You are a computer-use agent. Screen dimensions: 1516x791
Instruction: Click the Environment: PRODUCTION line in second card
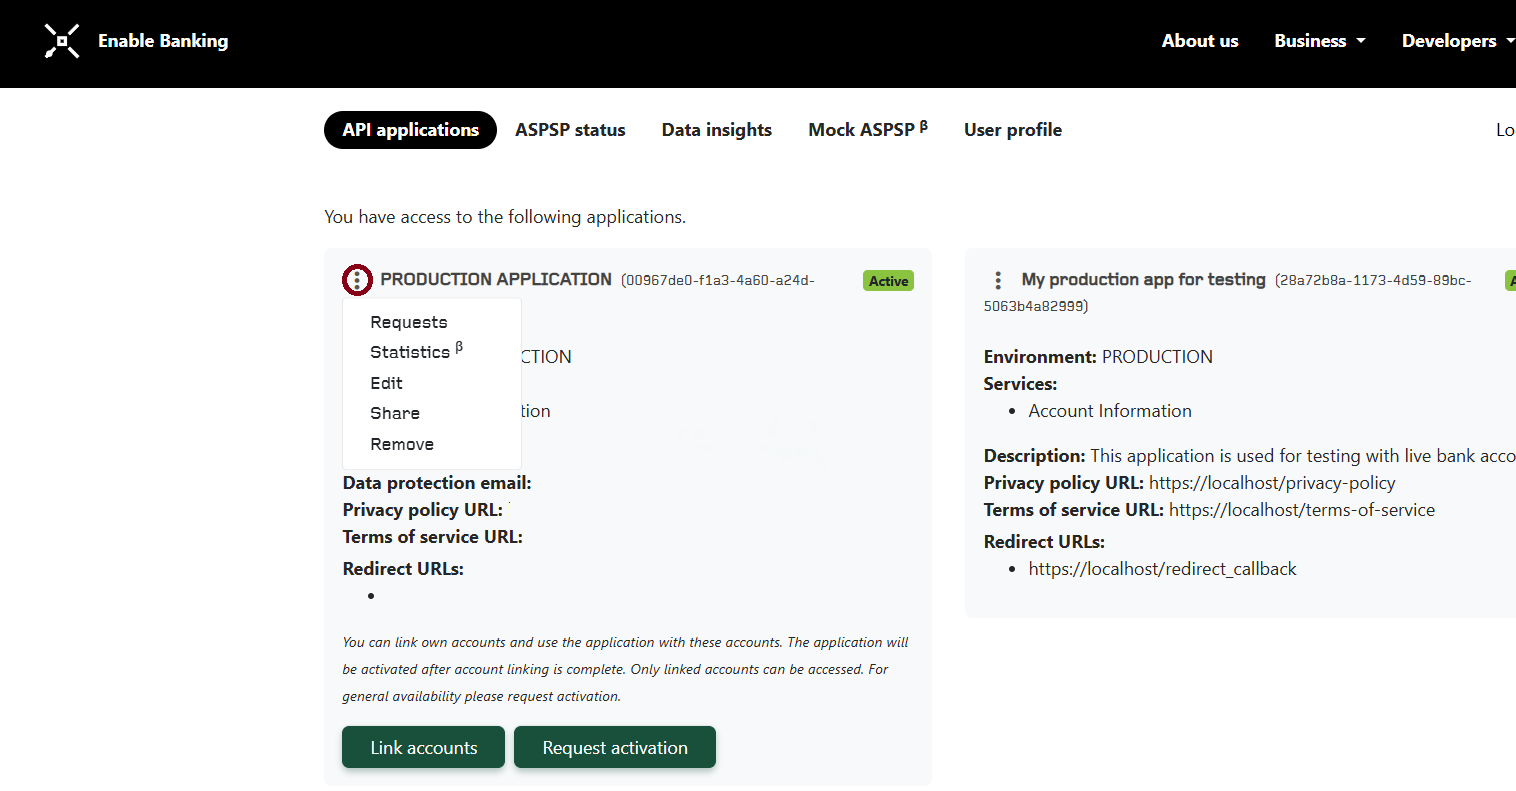click(x=1098, y=357)
